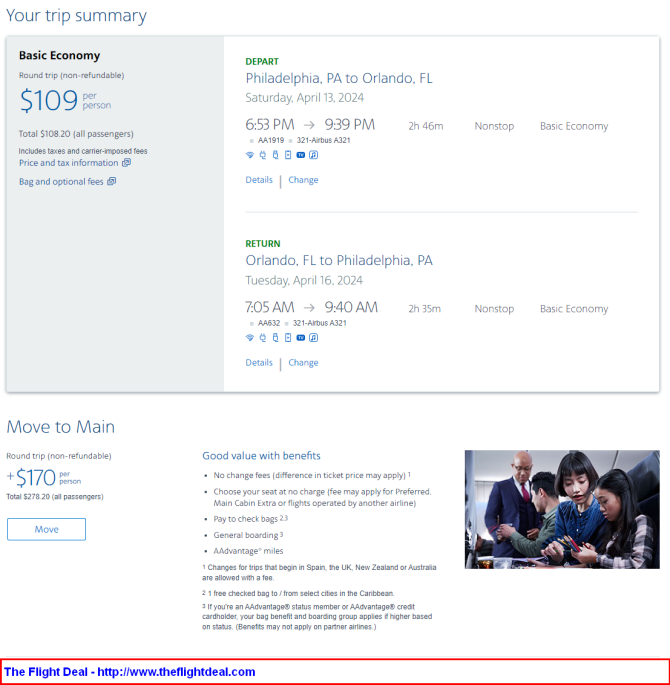Click the green DEPART label
The height and width of the screenshot is (685, 670).
[x=262, y=62]
